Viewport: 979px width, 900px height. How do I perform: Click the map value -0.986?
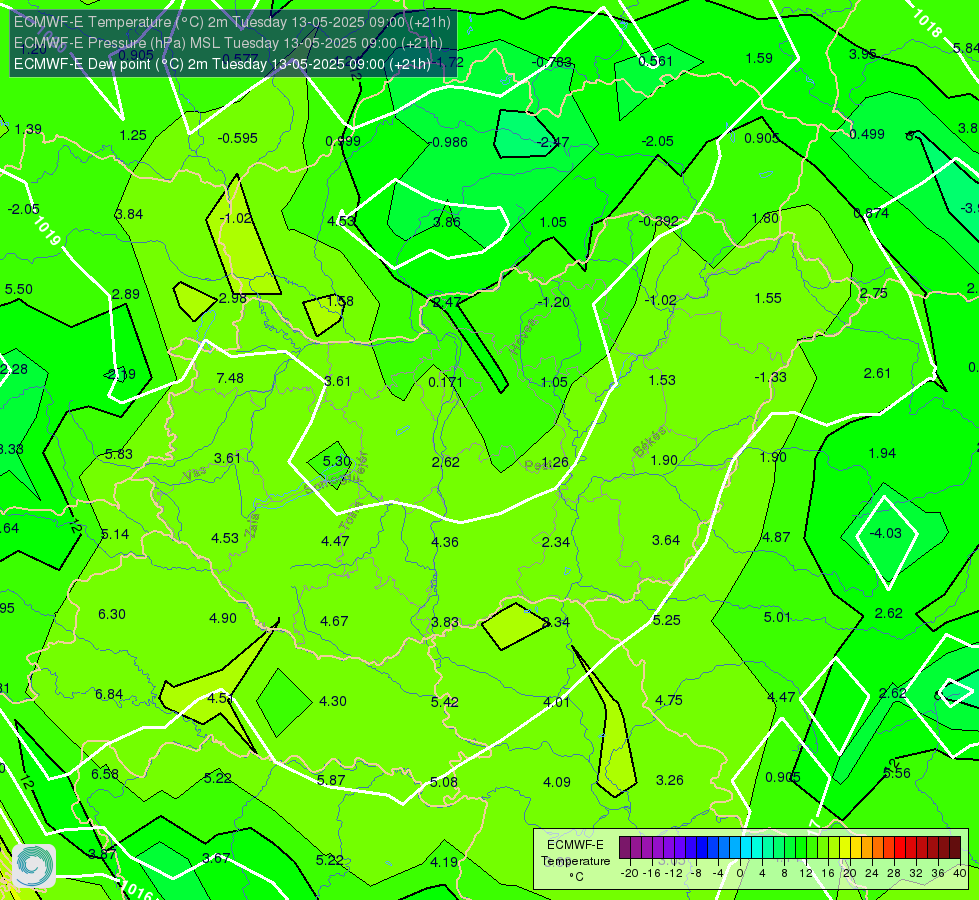[448, 142]
